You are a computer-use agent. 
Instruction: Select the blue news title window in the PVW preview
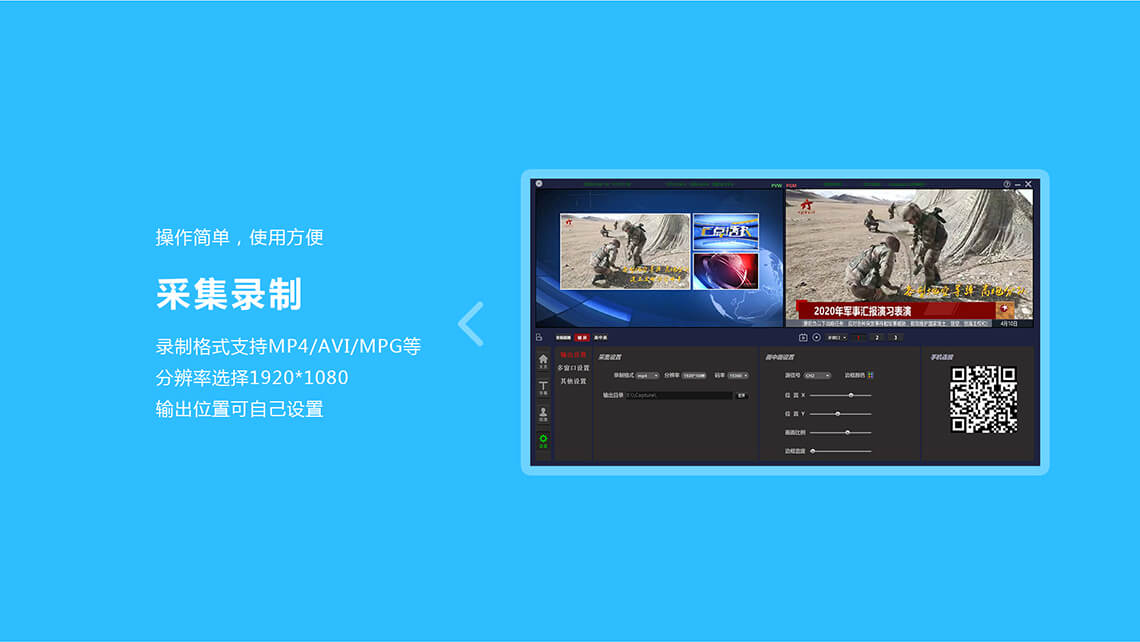[x=726, y=231]
